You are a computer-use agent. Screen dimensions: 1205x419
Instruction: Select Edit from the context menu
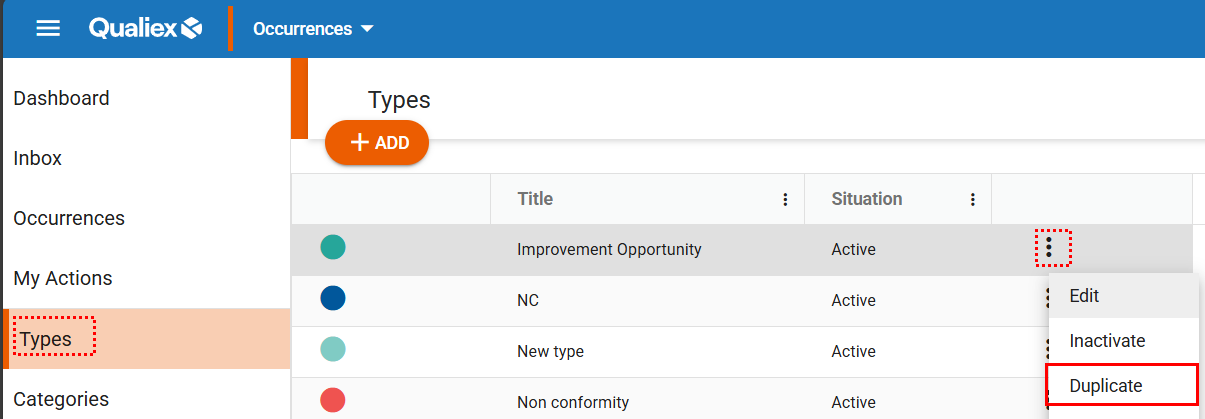click(x=1084, y=296)
